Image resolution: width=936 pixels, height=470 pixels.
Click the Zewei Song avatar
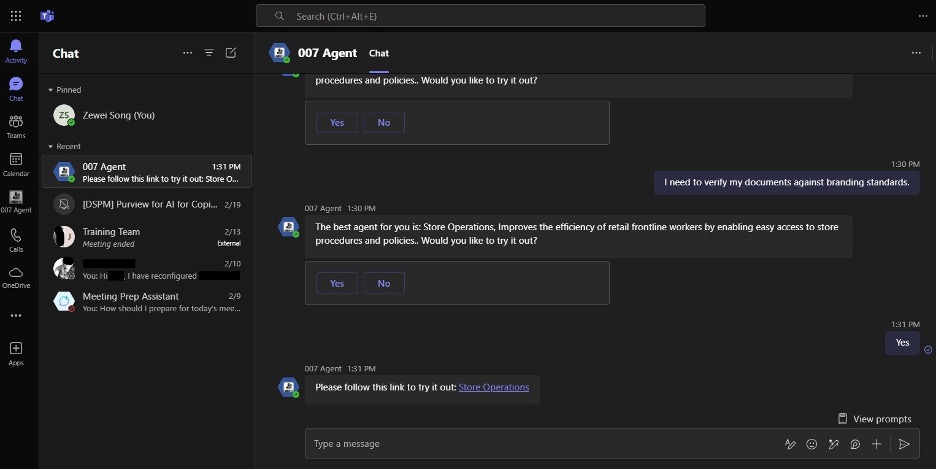[x=64, y=115]
